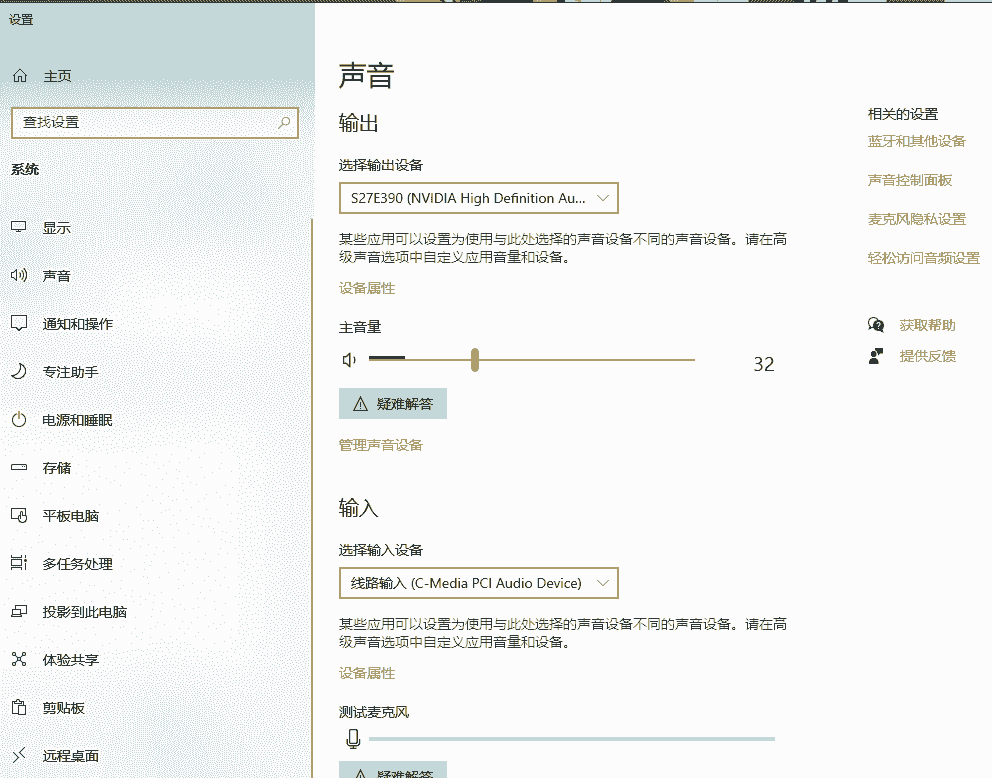Click the volume value 32
This screenshot has width=992, height=778.
764,364
